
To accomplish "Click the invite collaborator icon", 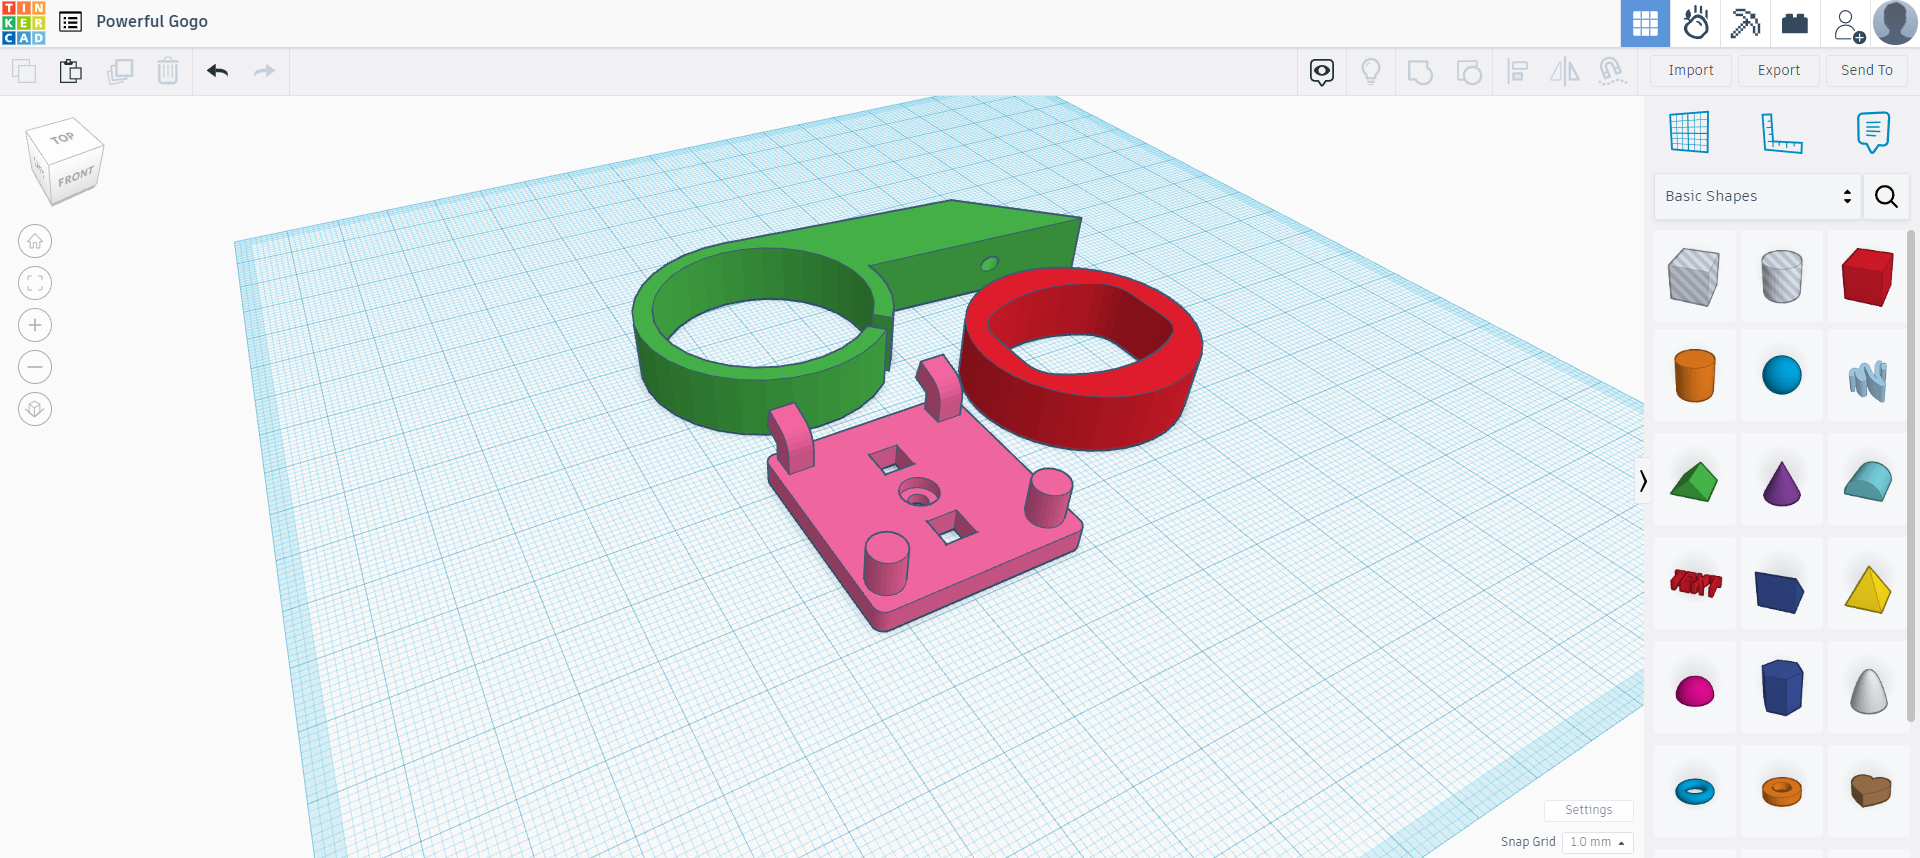I will (x=1848, y=24).
